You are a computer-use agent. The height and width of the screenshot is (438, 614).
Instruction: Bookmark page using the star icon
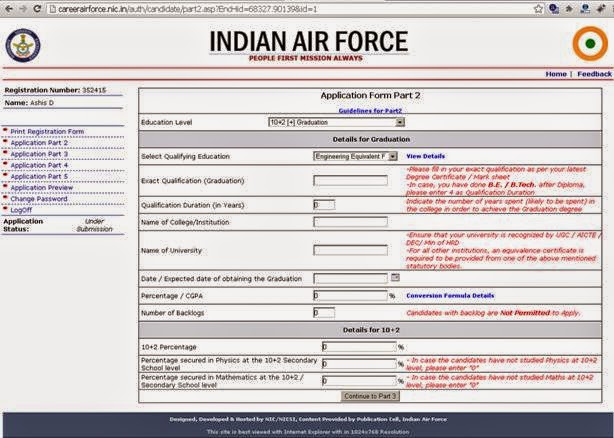tap(539, 9)
